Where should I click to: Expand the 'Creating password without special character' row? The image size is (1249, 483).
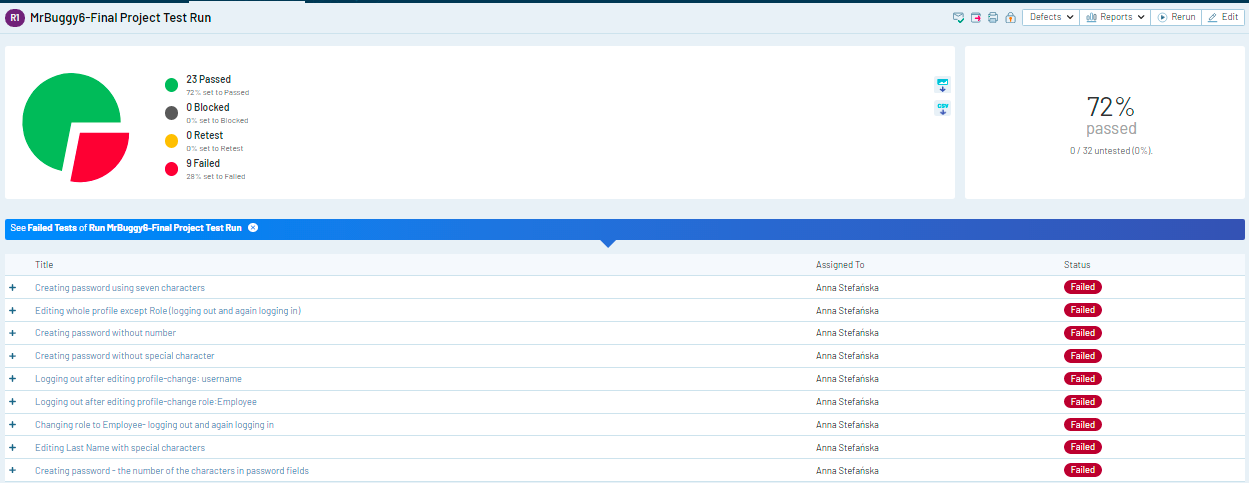tap(13, 356)
